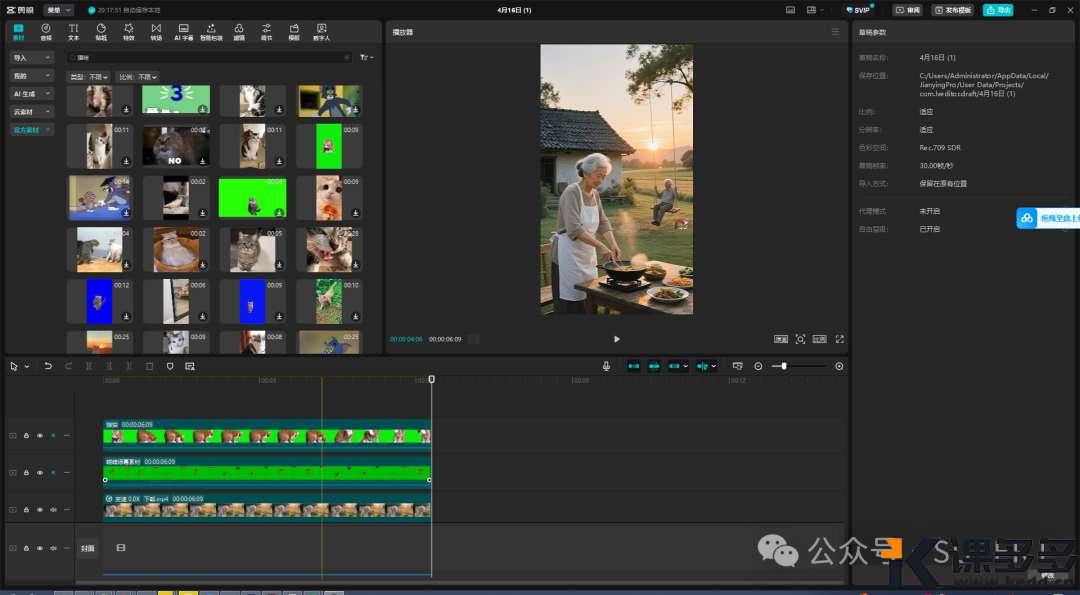Download the first cat clip thumbnail
1080x595 pixels.
(x=127, y=110)
